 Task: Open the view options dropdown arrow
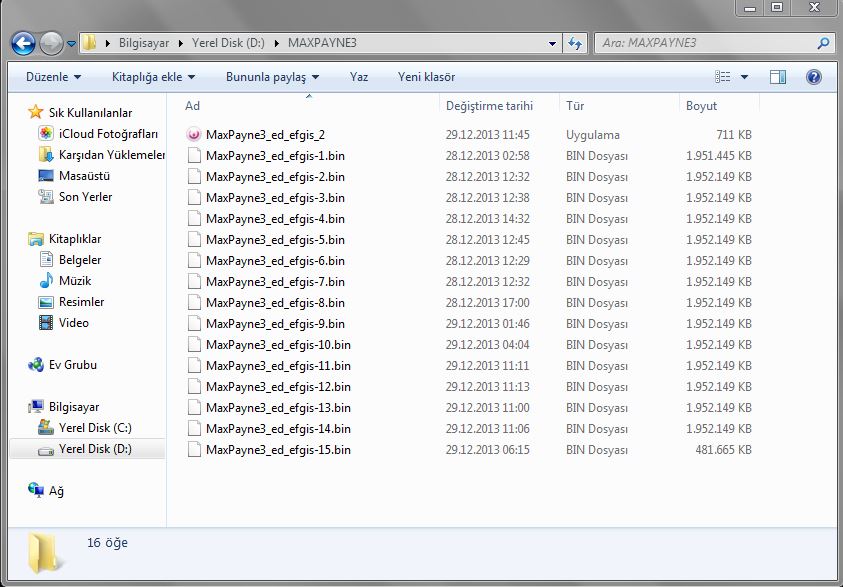[x=745, y=77]
